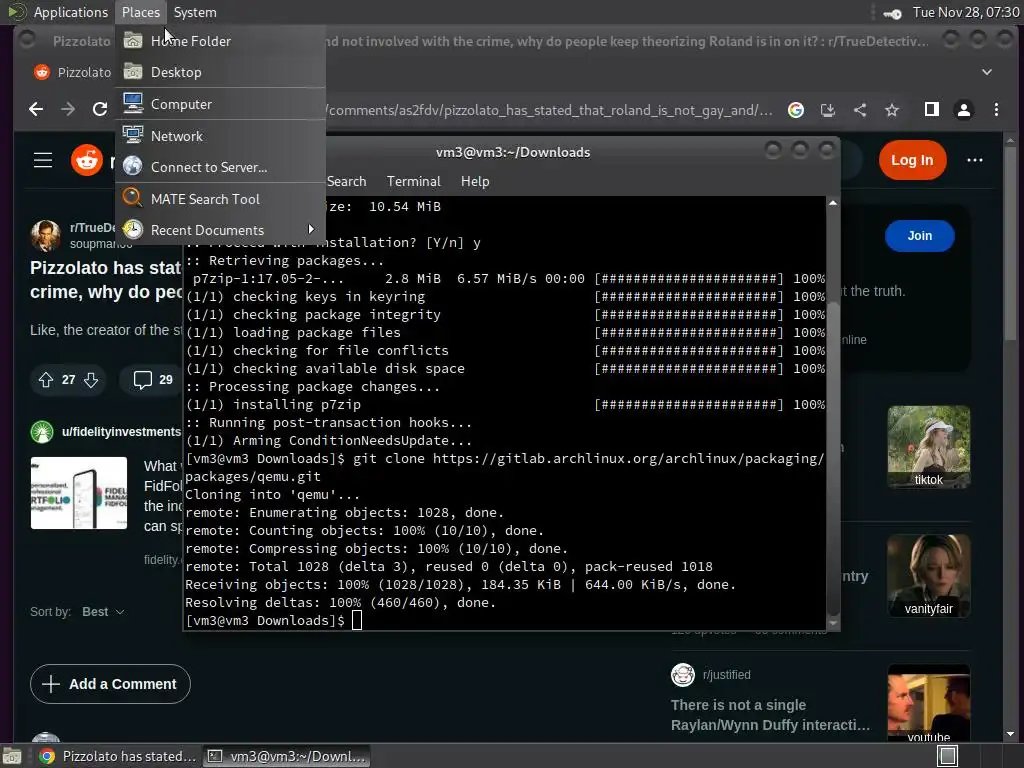Share this page icon in Chrome
This screenshot has height=768, width=1024.
pyautogui.click(x=860, y=110)
